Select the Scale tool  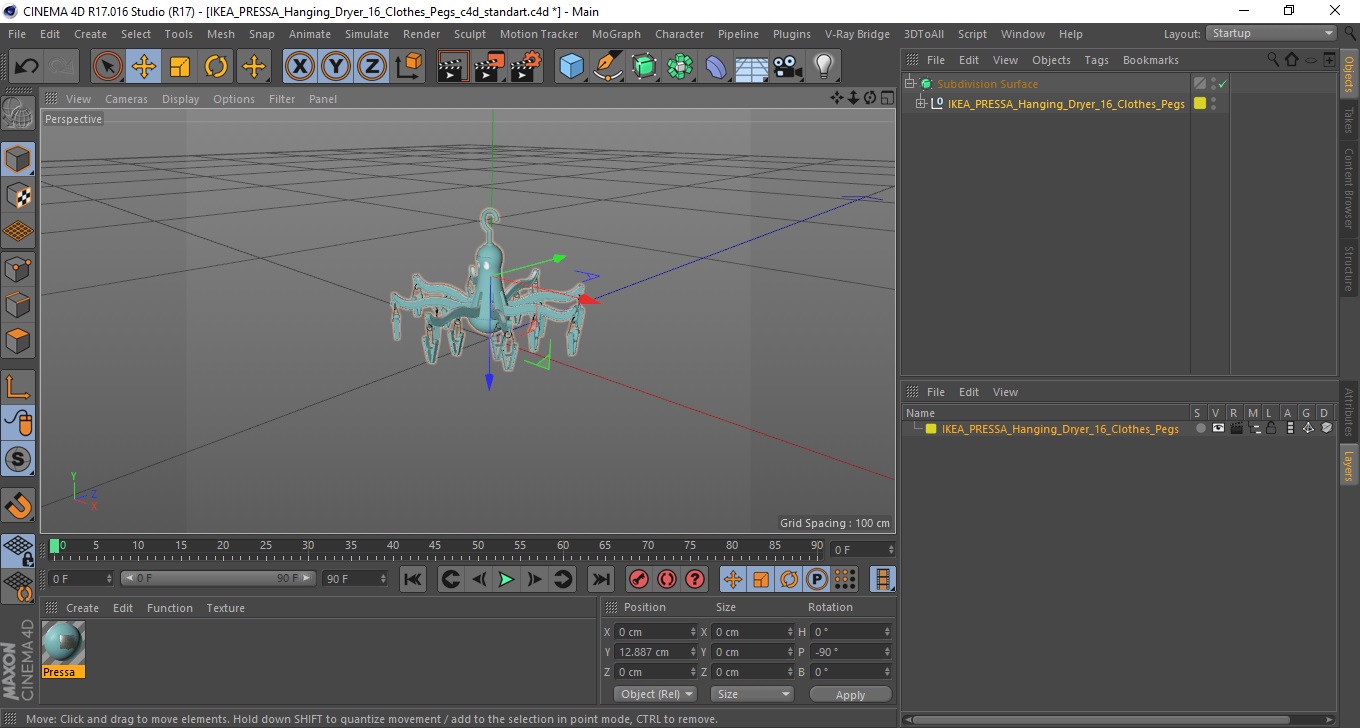pos(180,67)
